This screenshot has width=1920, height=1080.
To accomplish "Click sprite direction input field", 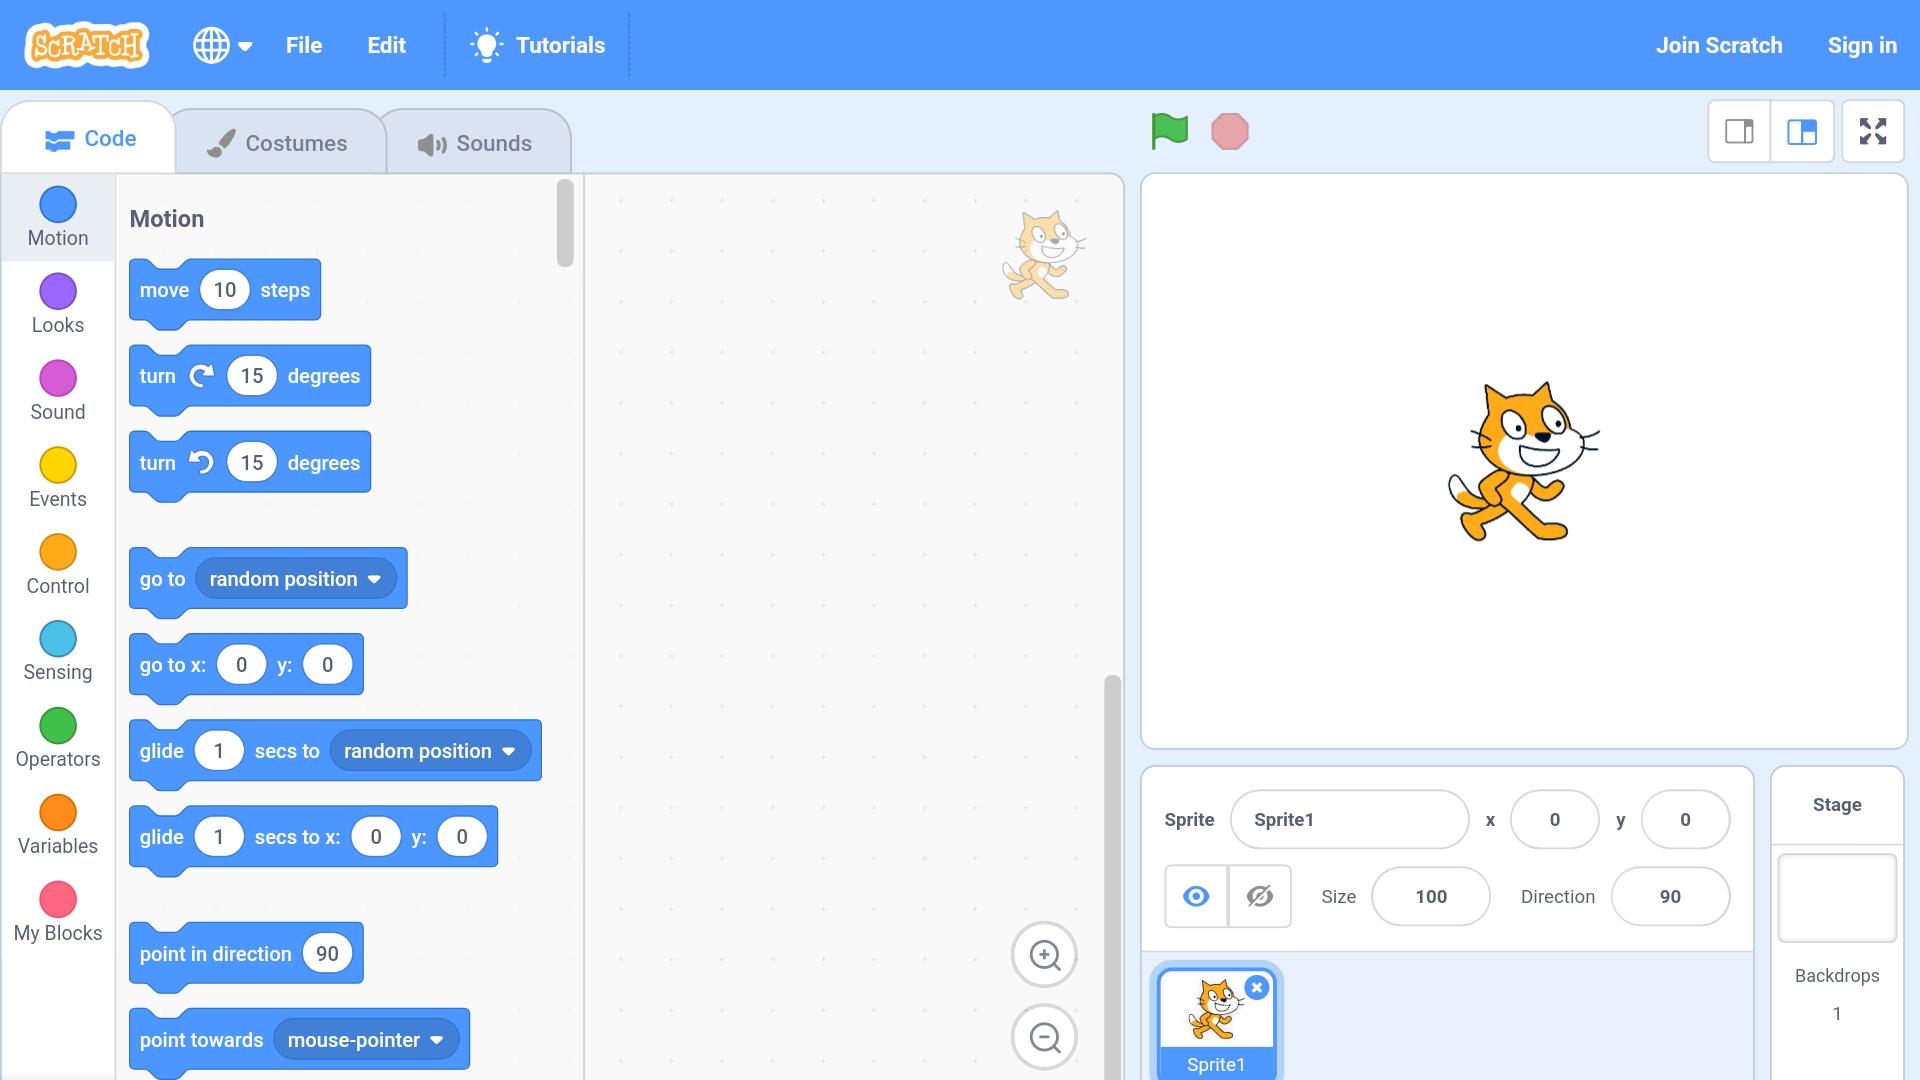I will [1669, 895].
